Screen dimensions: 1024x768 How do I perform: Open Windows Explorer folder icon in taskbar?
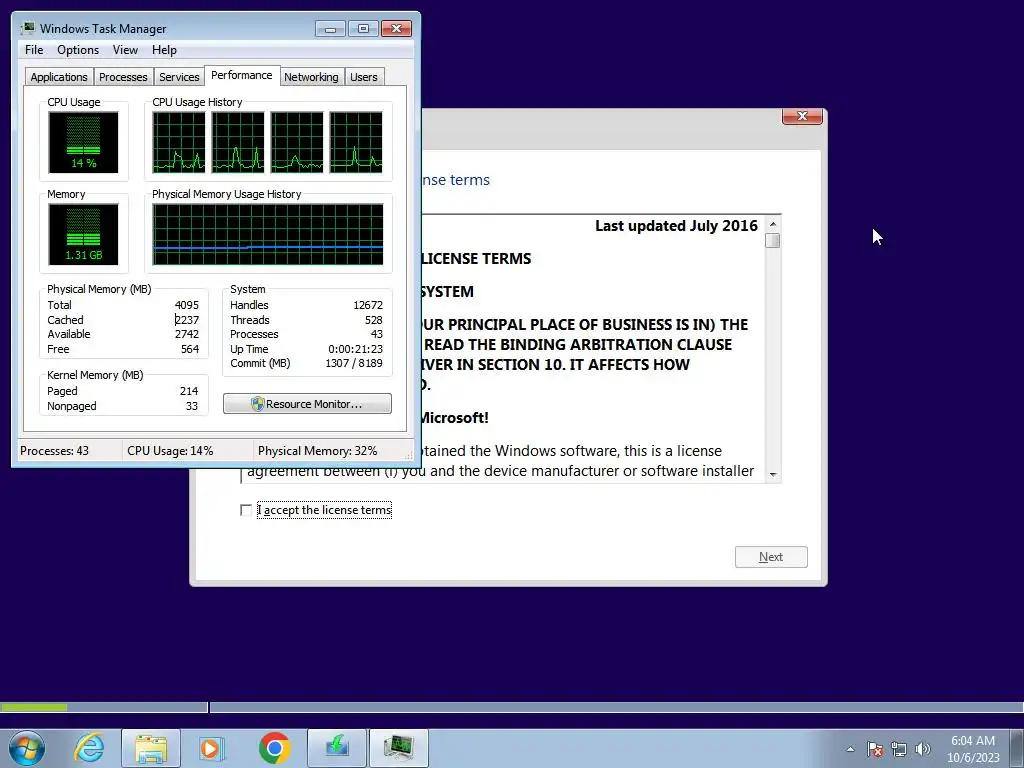click(151, 748)
